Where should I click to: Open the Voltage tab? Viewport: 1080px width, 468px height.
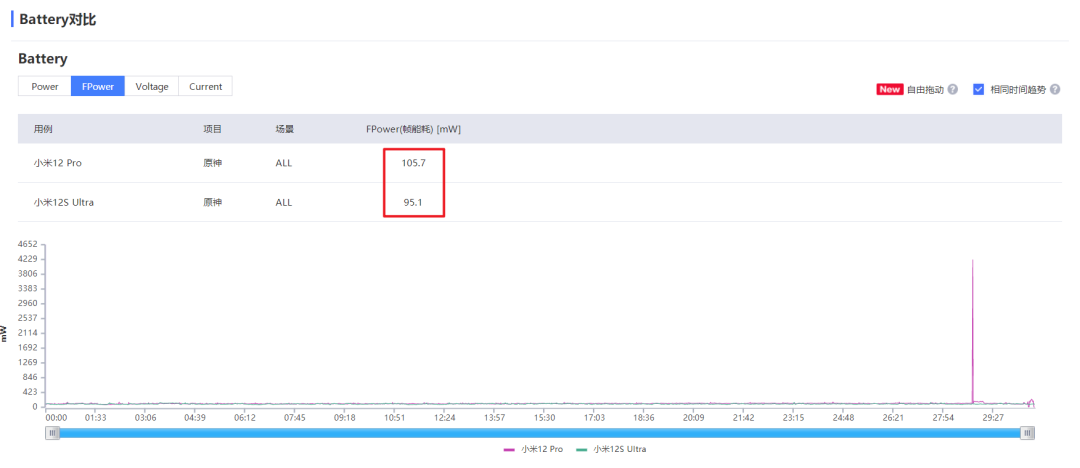[152, 87]
